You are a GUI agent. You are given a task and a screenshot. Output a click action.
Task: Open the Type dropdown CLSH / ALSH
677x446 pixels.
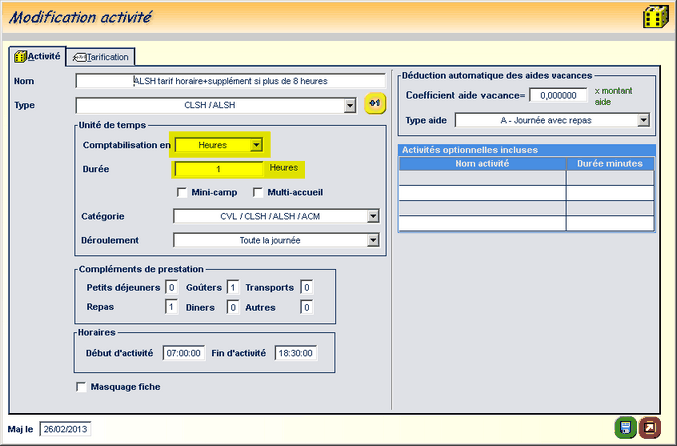[349, 104]
